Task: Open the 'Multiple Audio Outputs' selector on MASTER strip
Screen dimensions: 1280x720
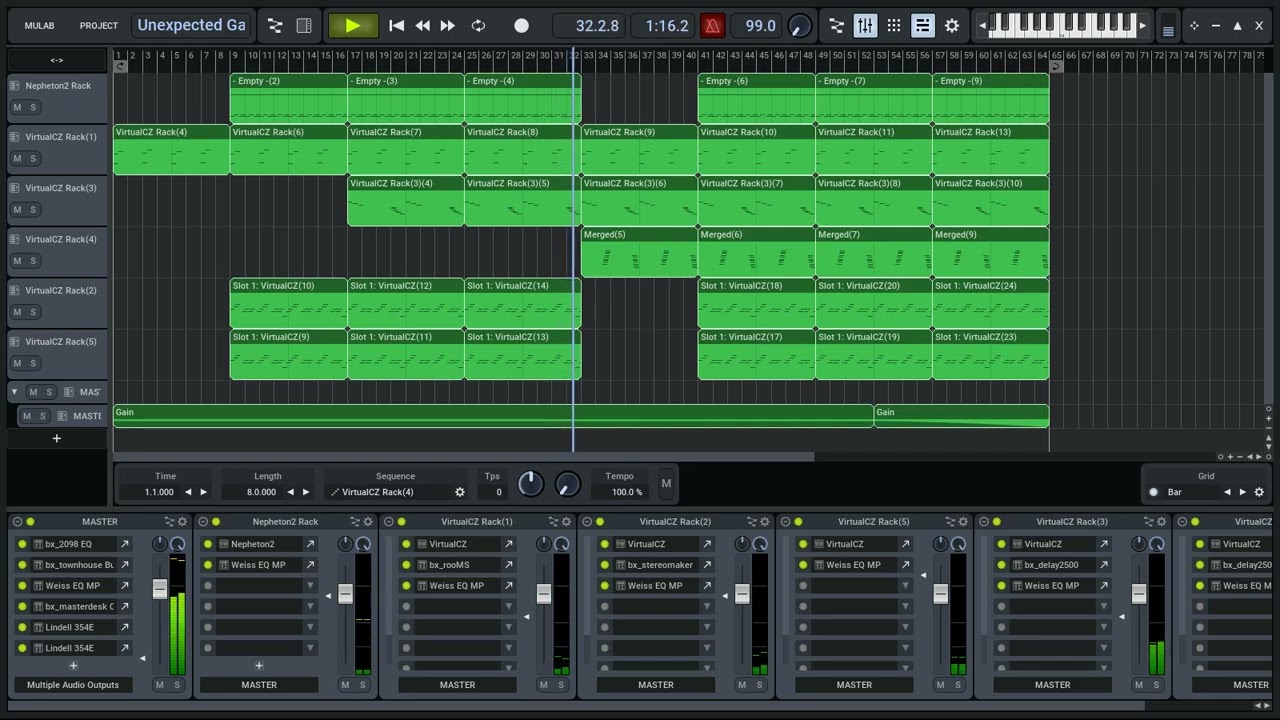Action: click(x=73, y=685)
